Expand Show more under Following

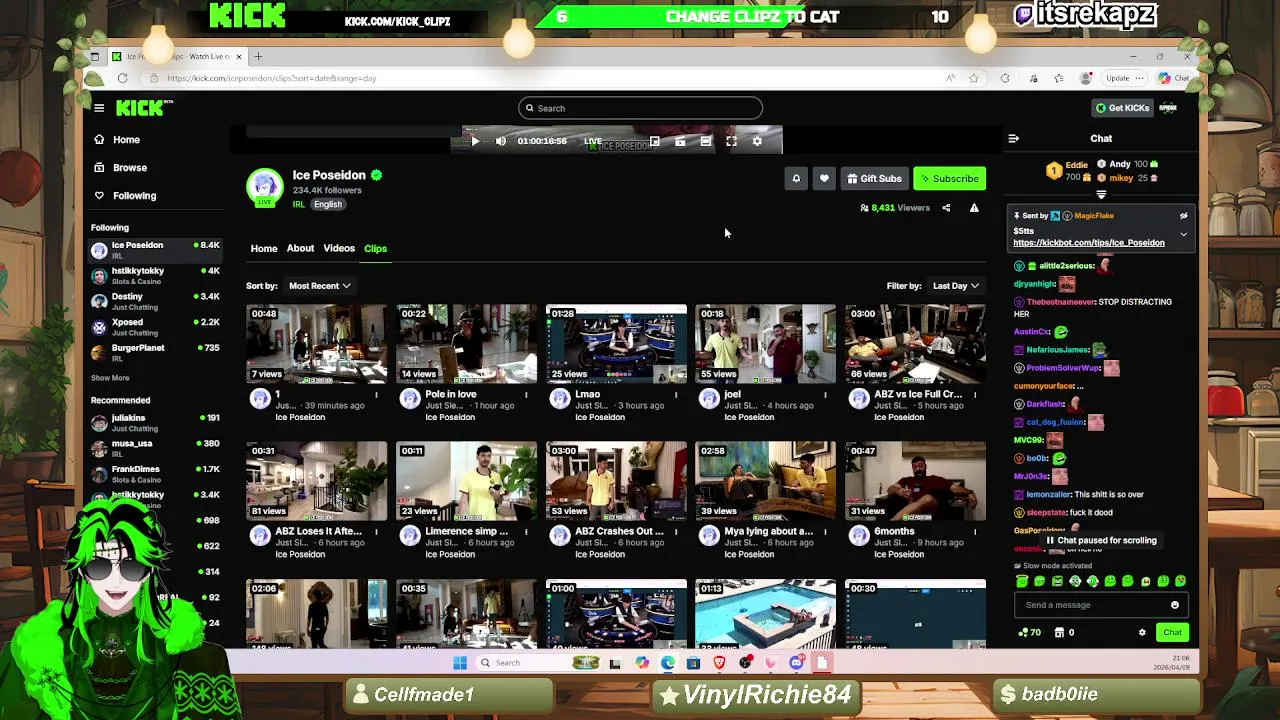(110, 378)
